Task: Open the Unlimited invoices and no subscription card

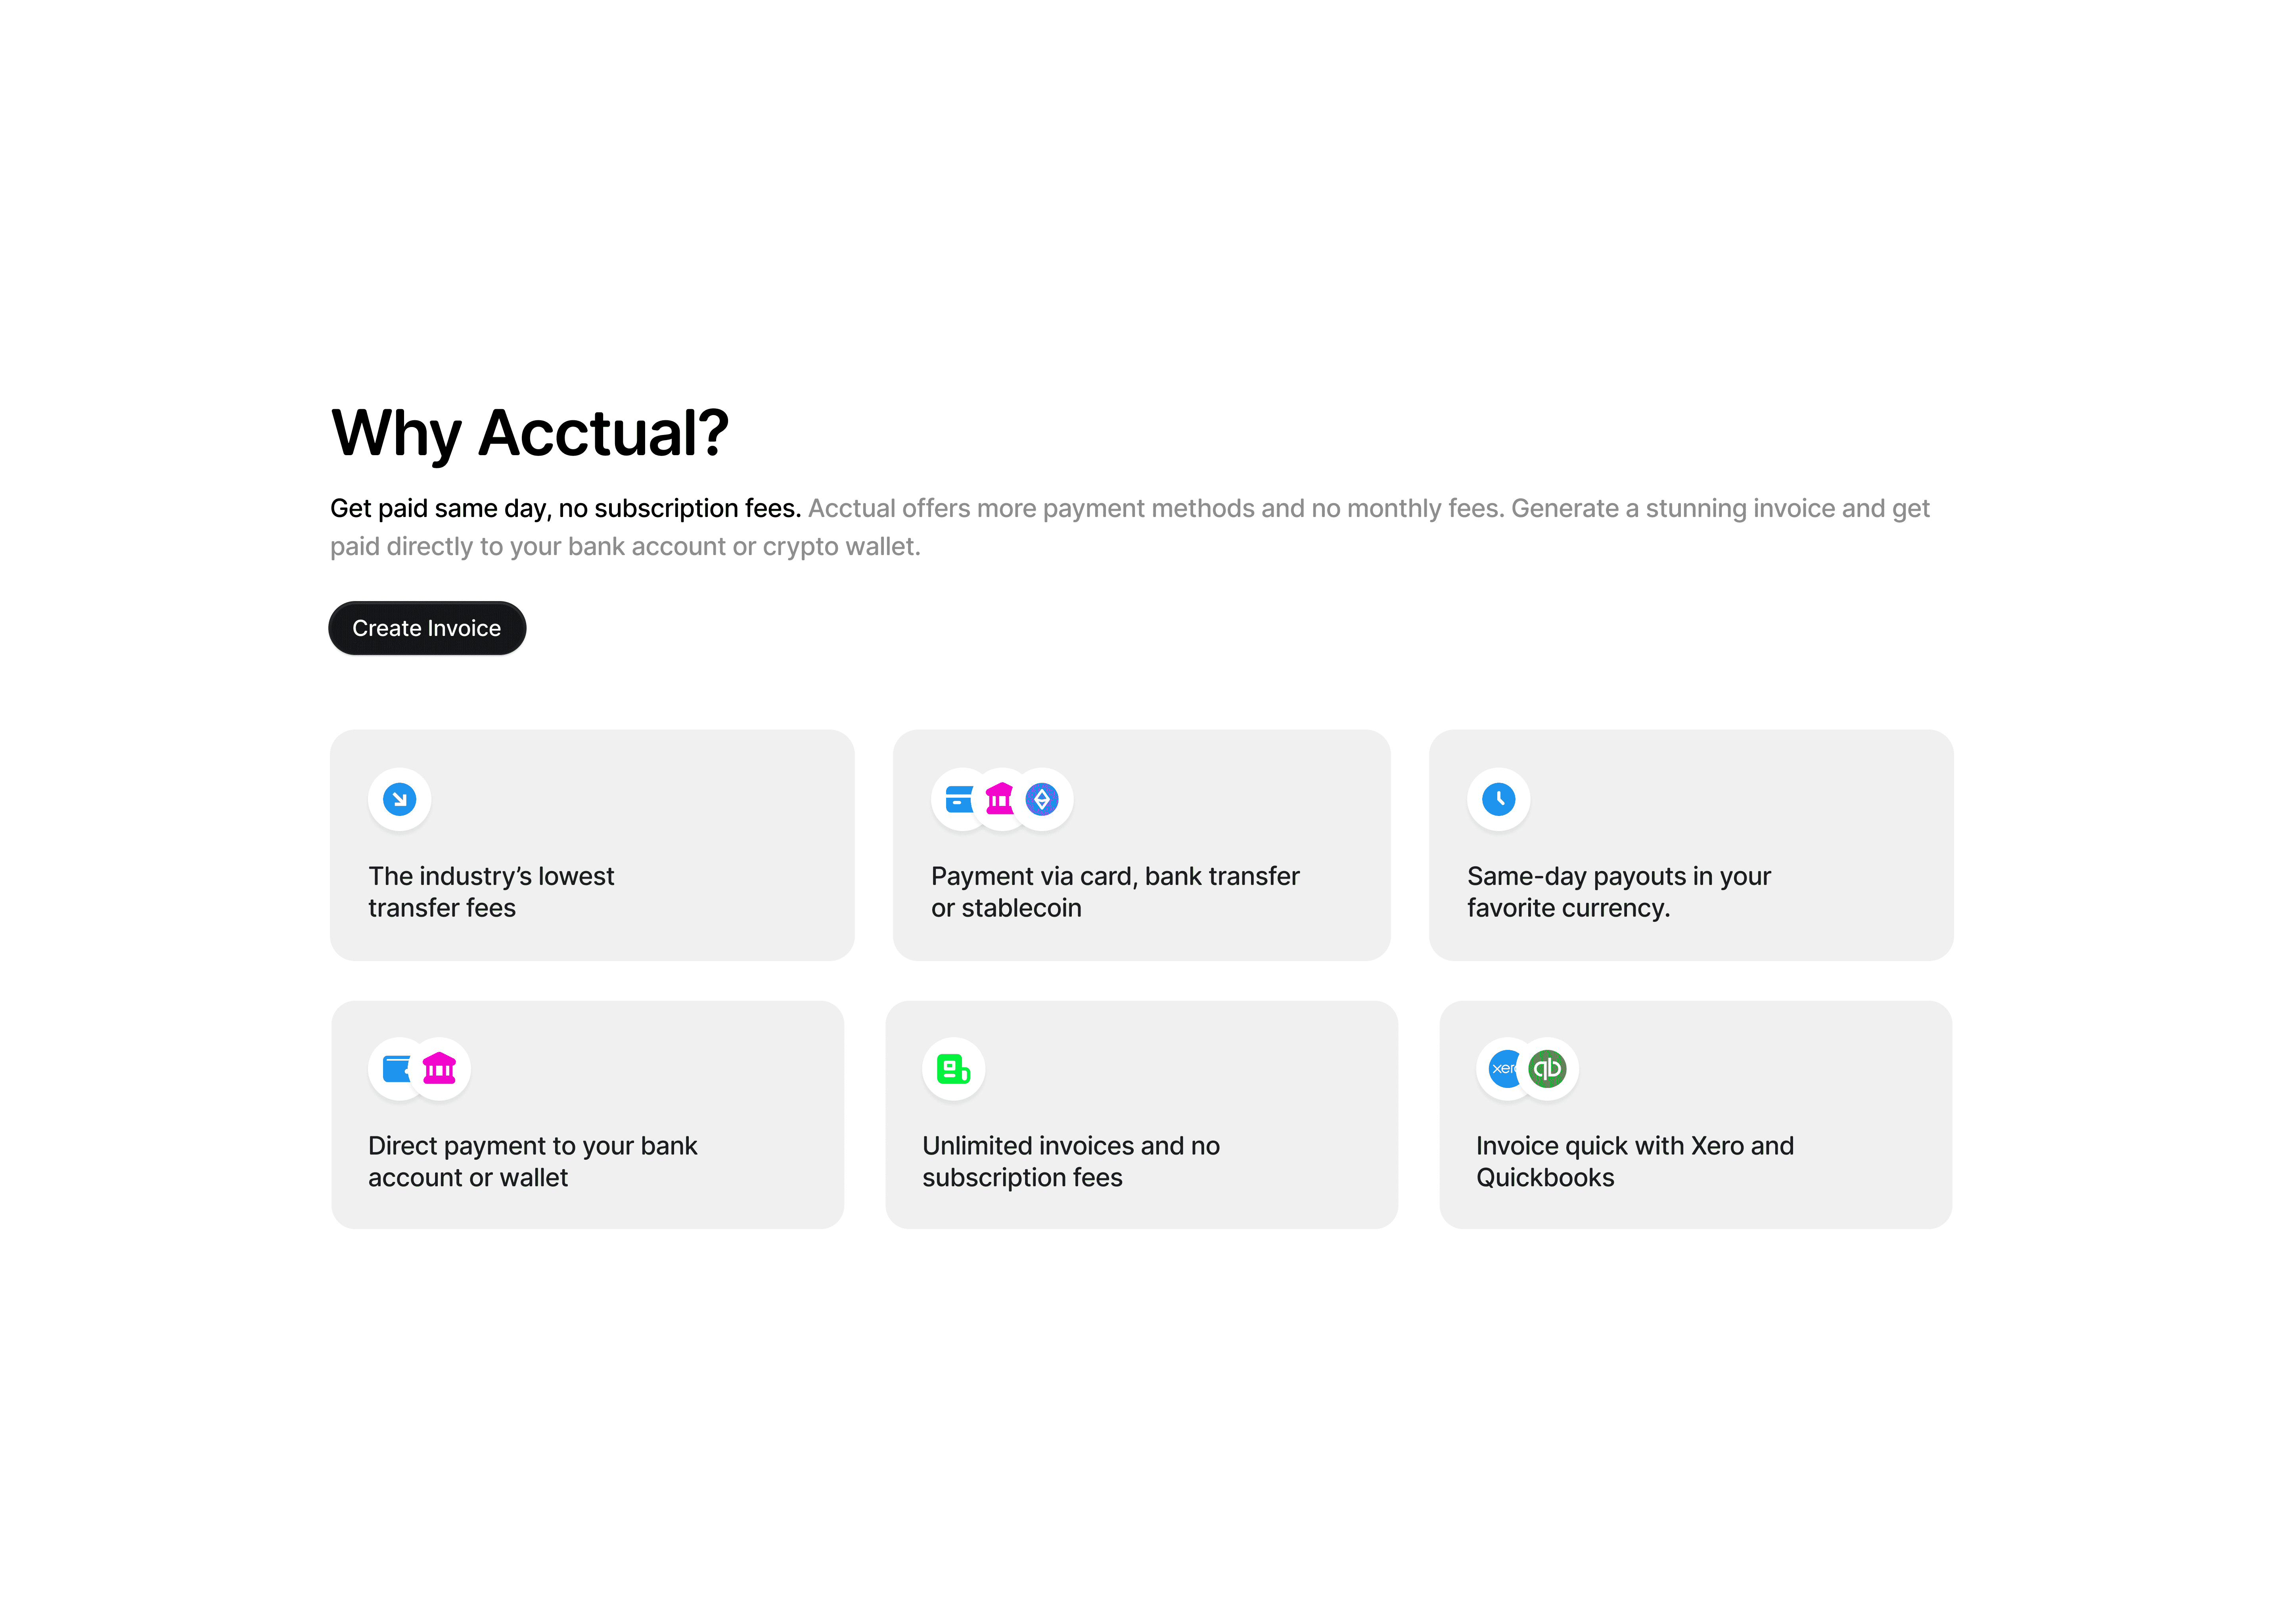Action: [x=1141, y=1115]
